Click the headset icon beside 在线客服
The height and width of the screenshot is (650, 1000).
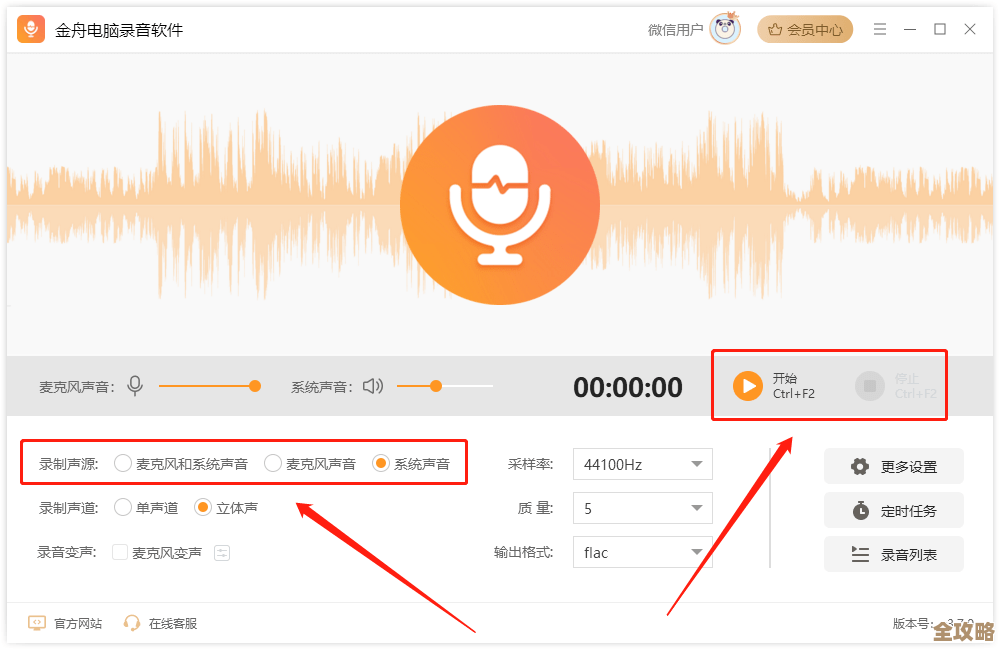pyautogui.click(x=131, y=622)
